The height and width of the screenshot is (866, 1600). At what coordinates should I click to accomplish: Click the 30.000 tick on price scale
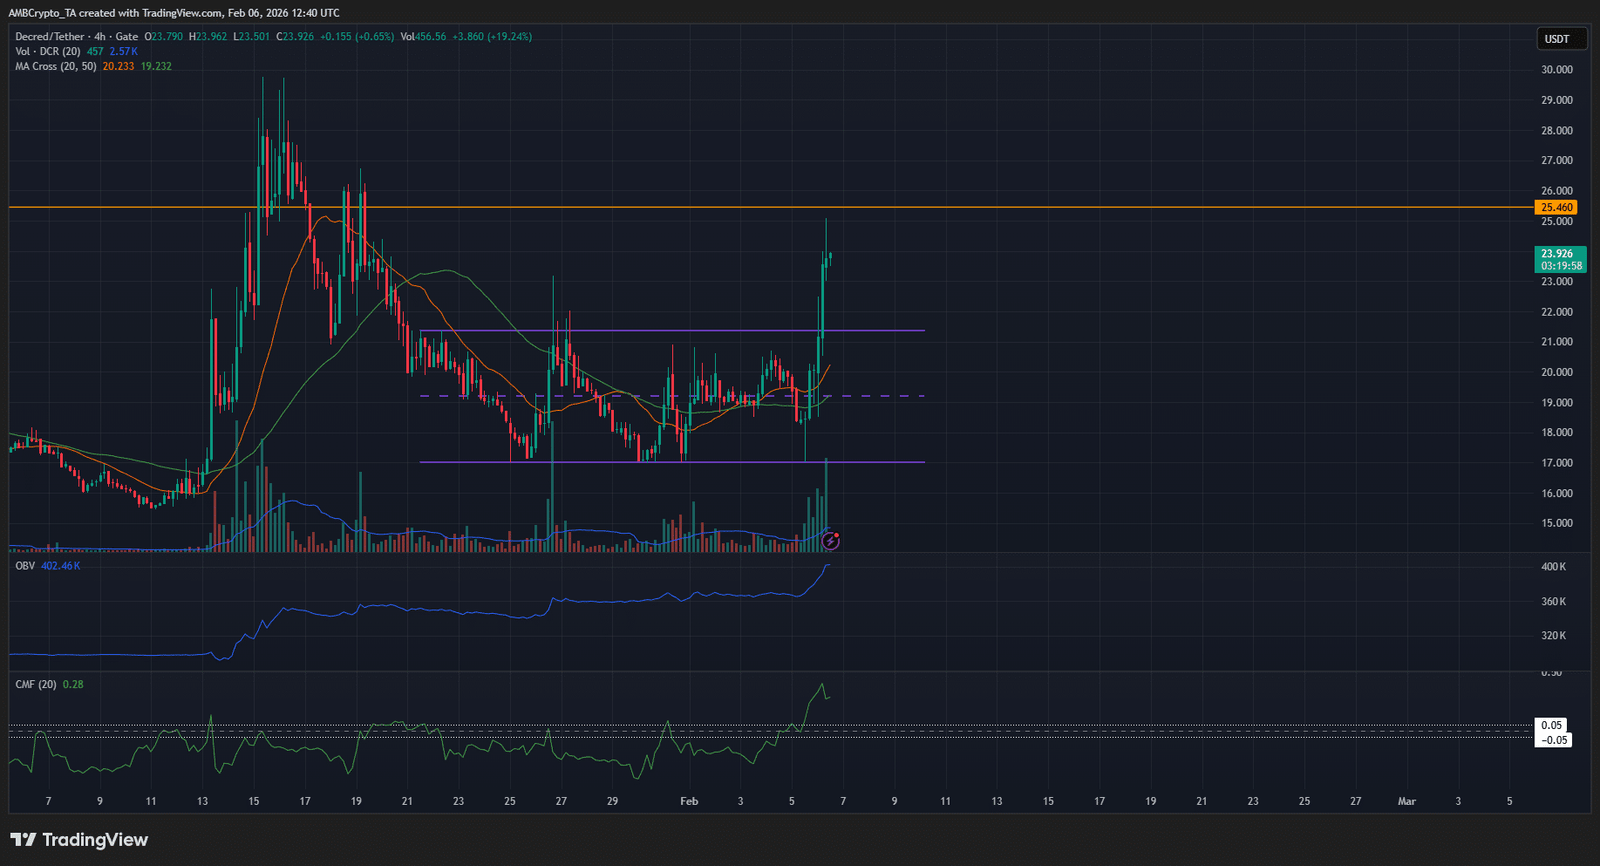click(x=1556, y=70)
